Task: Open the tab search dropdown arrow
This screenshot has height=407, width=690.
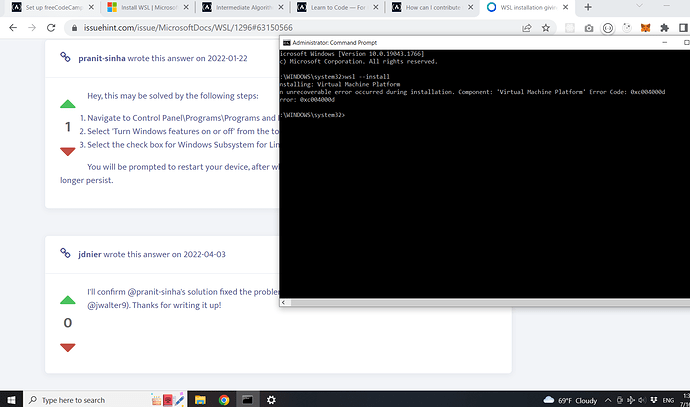Action: 639,6
